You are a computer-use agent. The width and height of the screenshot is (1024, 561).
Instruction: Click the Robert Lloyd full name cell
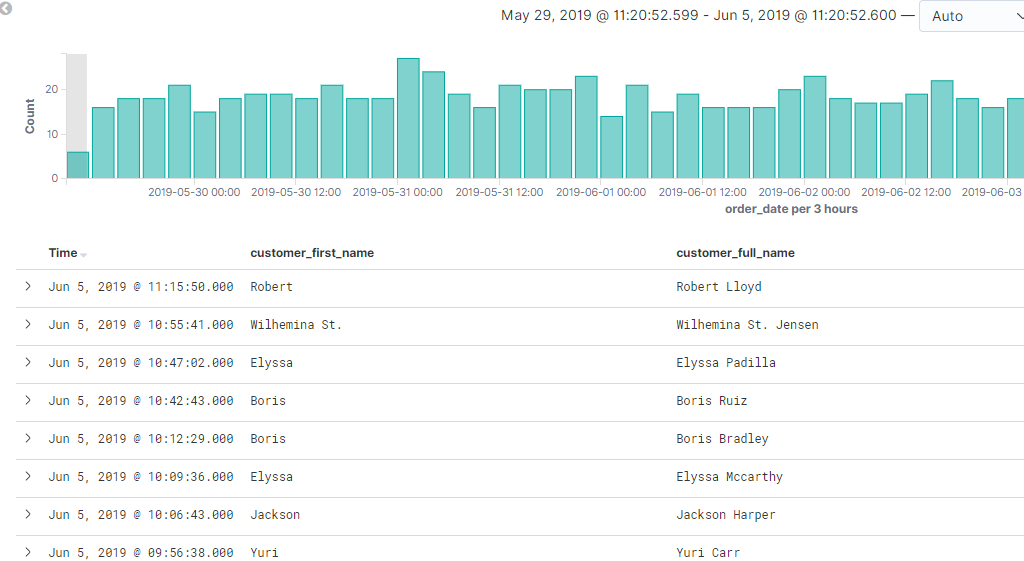click(x=718, y=287)
